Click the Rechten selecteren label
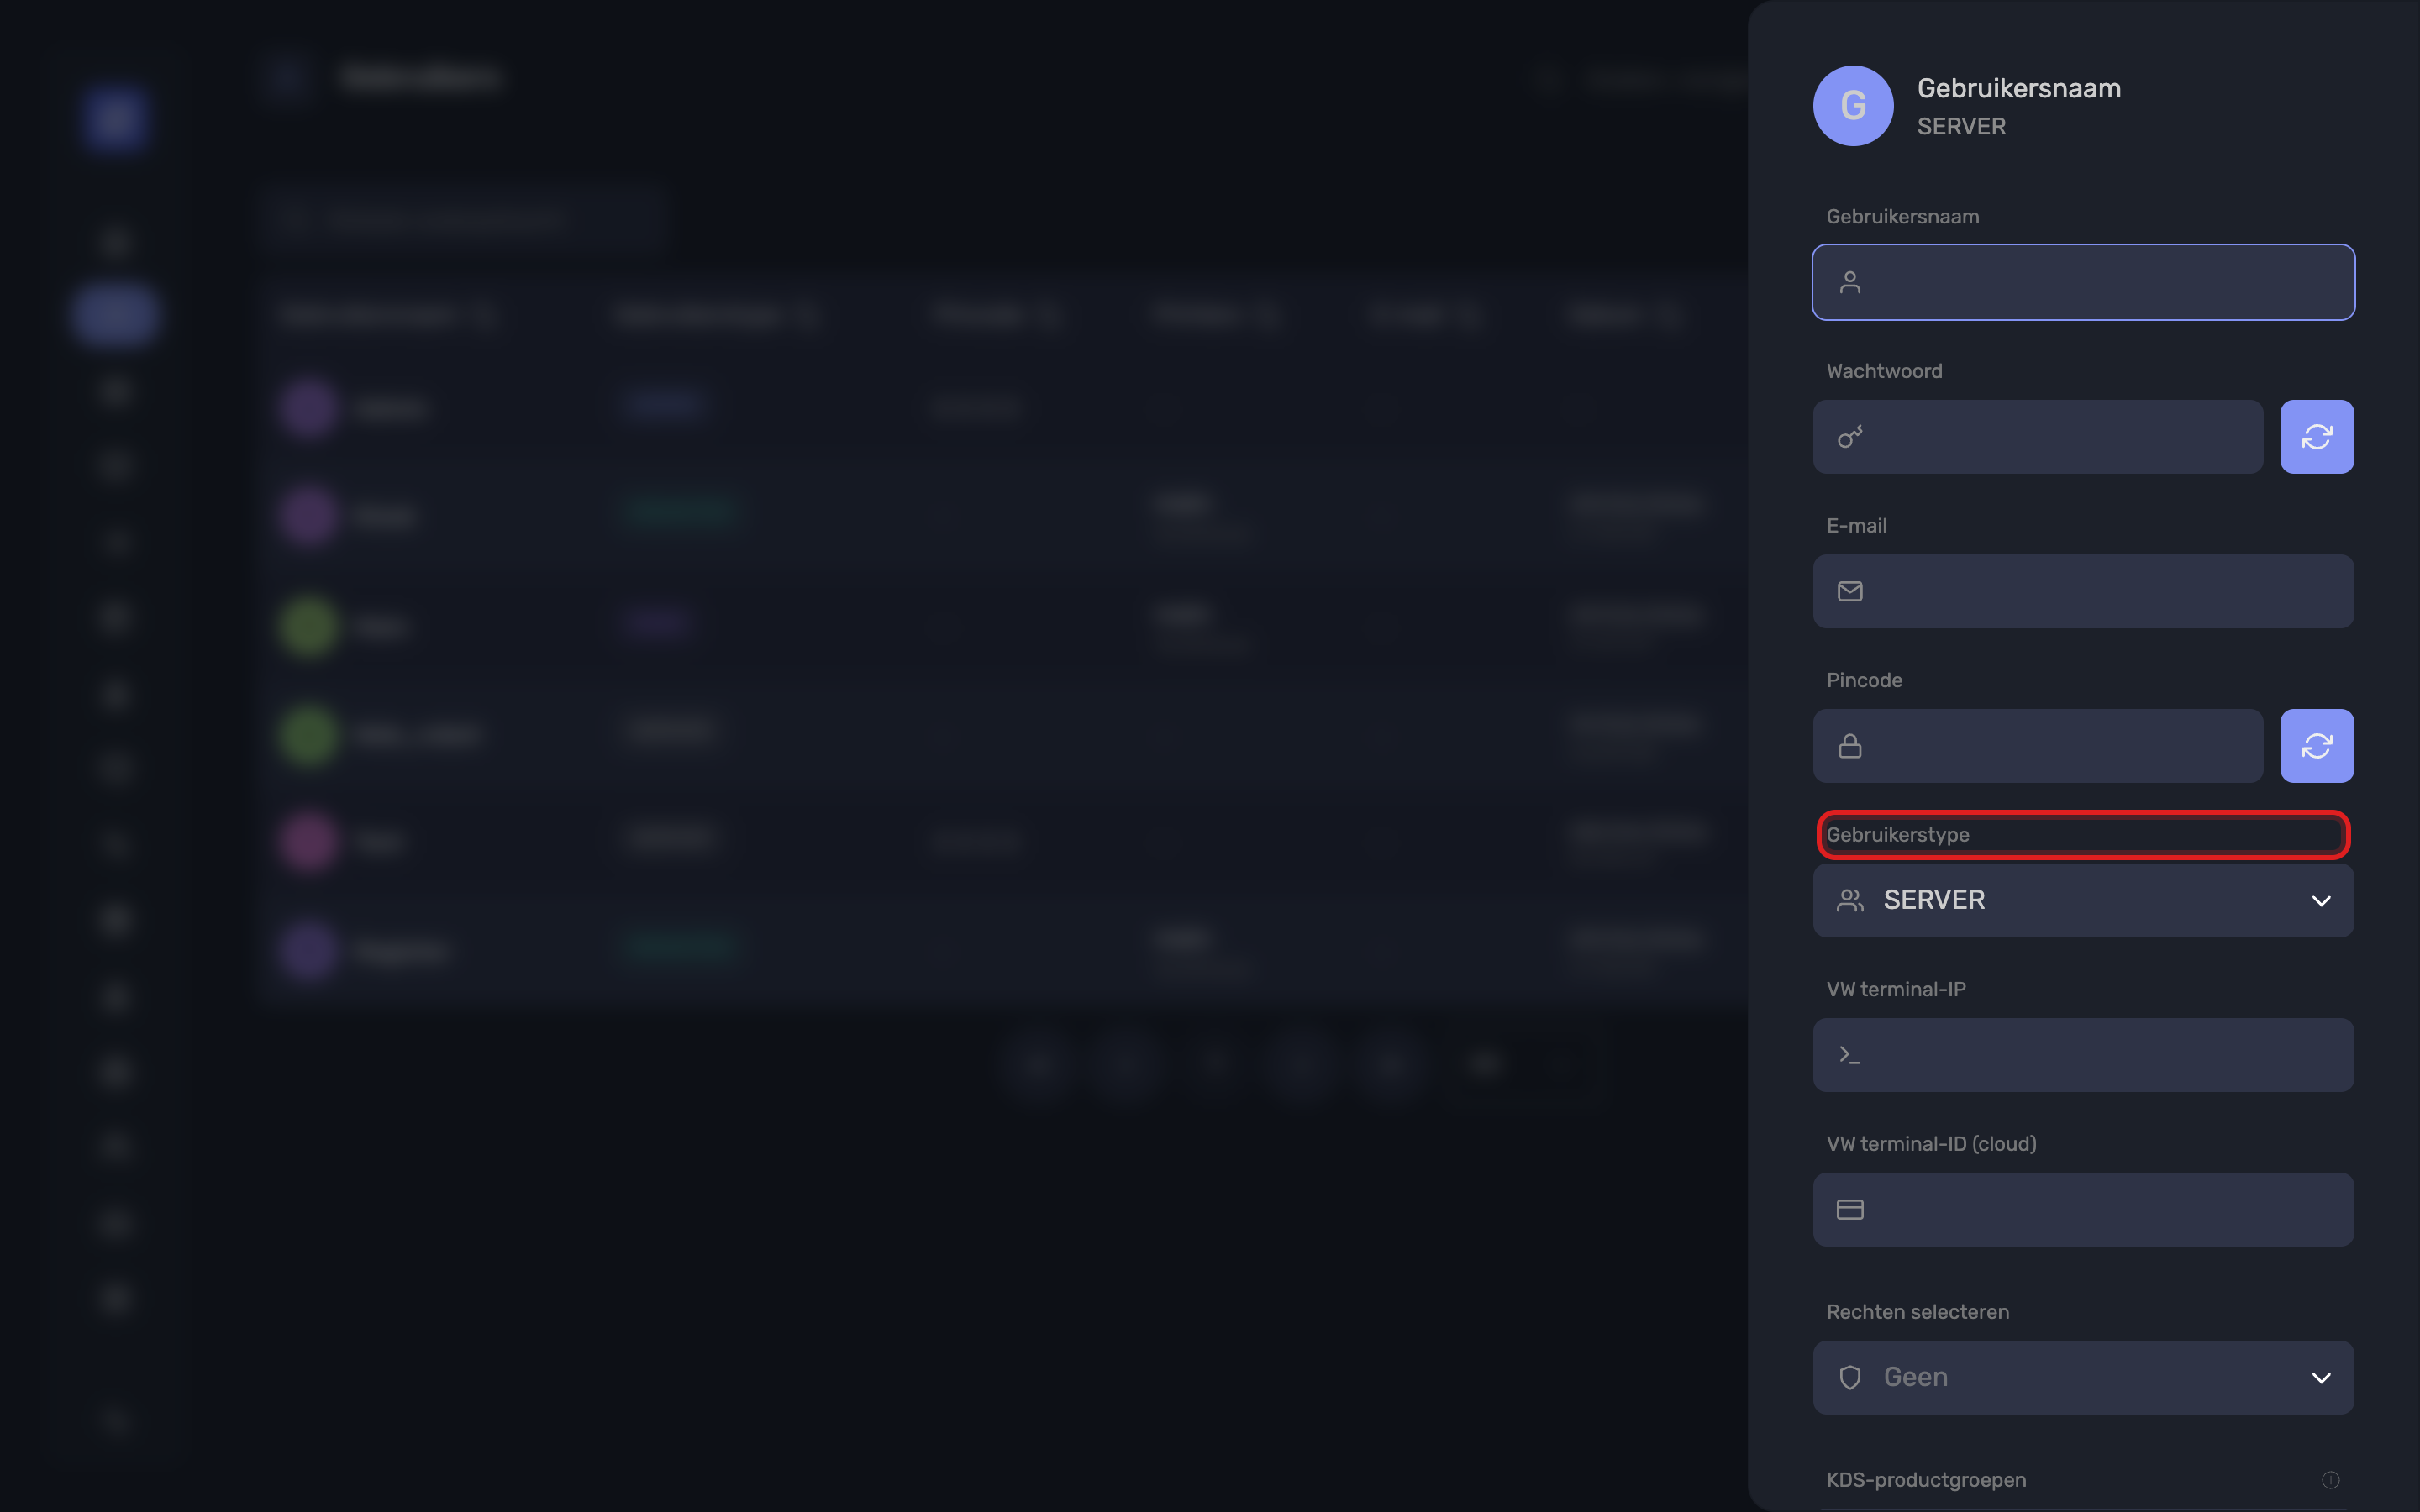The width and height of the screenshot is (2420, 1512). [x=1917, y=1312]
